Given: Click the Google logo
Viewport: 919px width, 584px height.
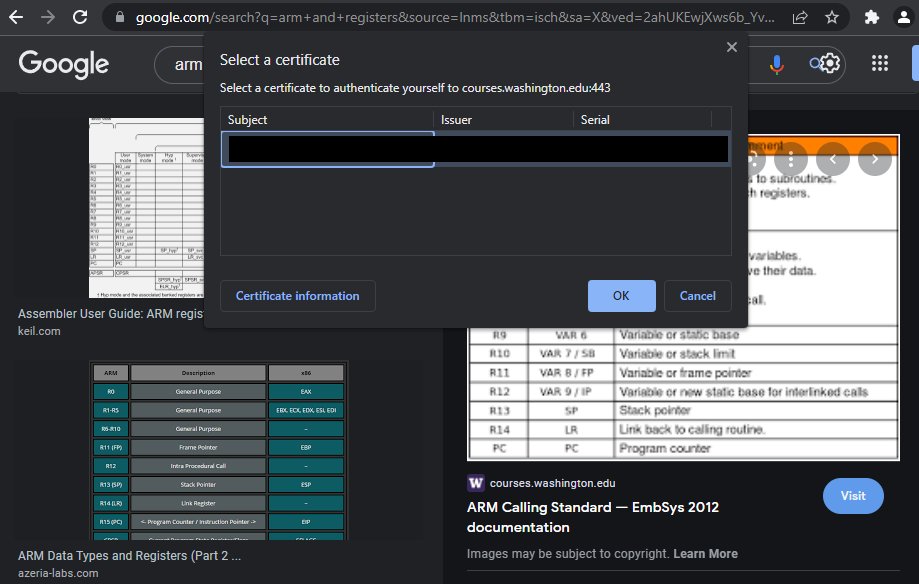Looking at the screenshot, I should [64, 64].
